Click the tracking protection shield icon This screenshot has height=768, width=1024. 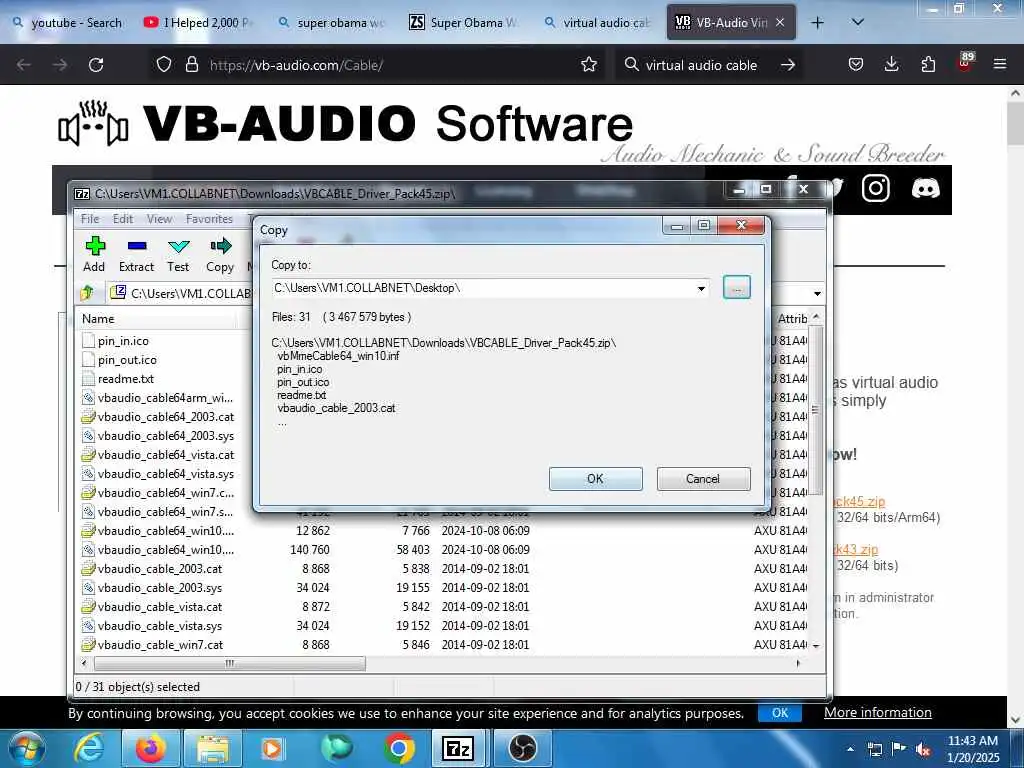(x=164, y=65)
